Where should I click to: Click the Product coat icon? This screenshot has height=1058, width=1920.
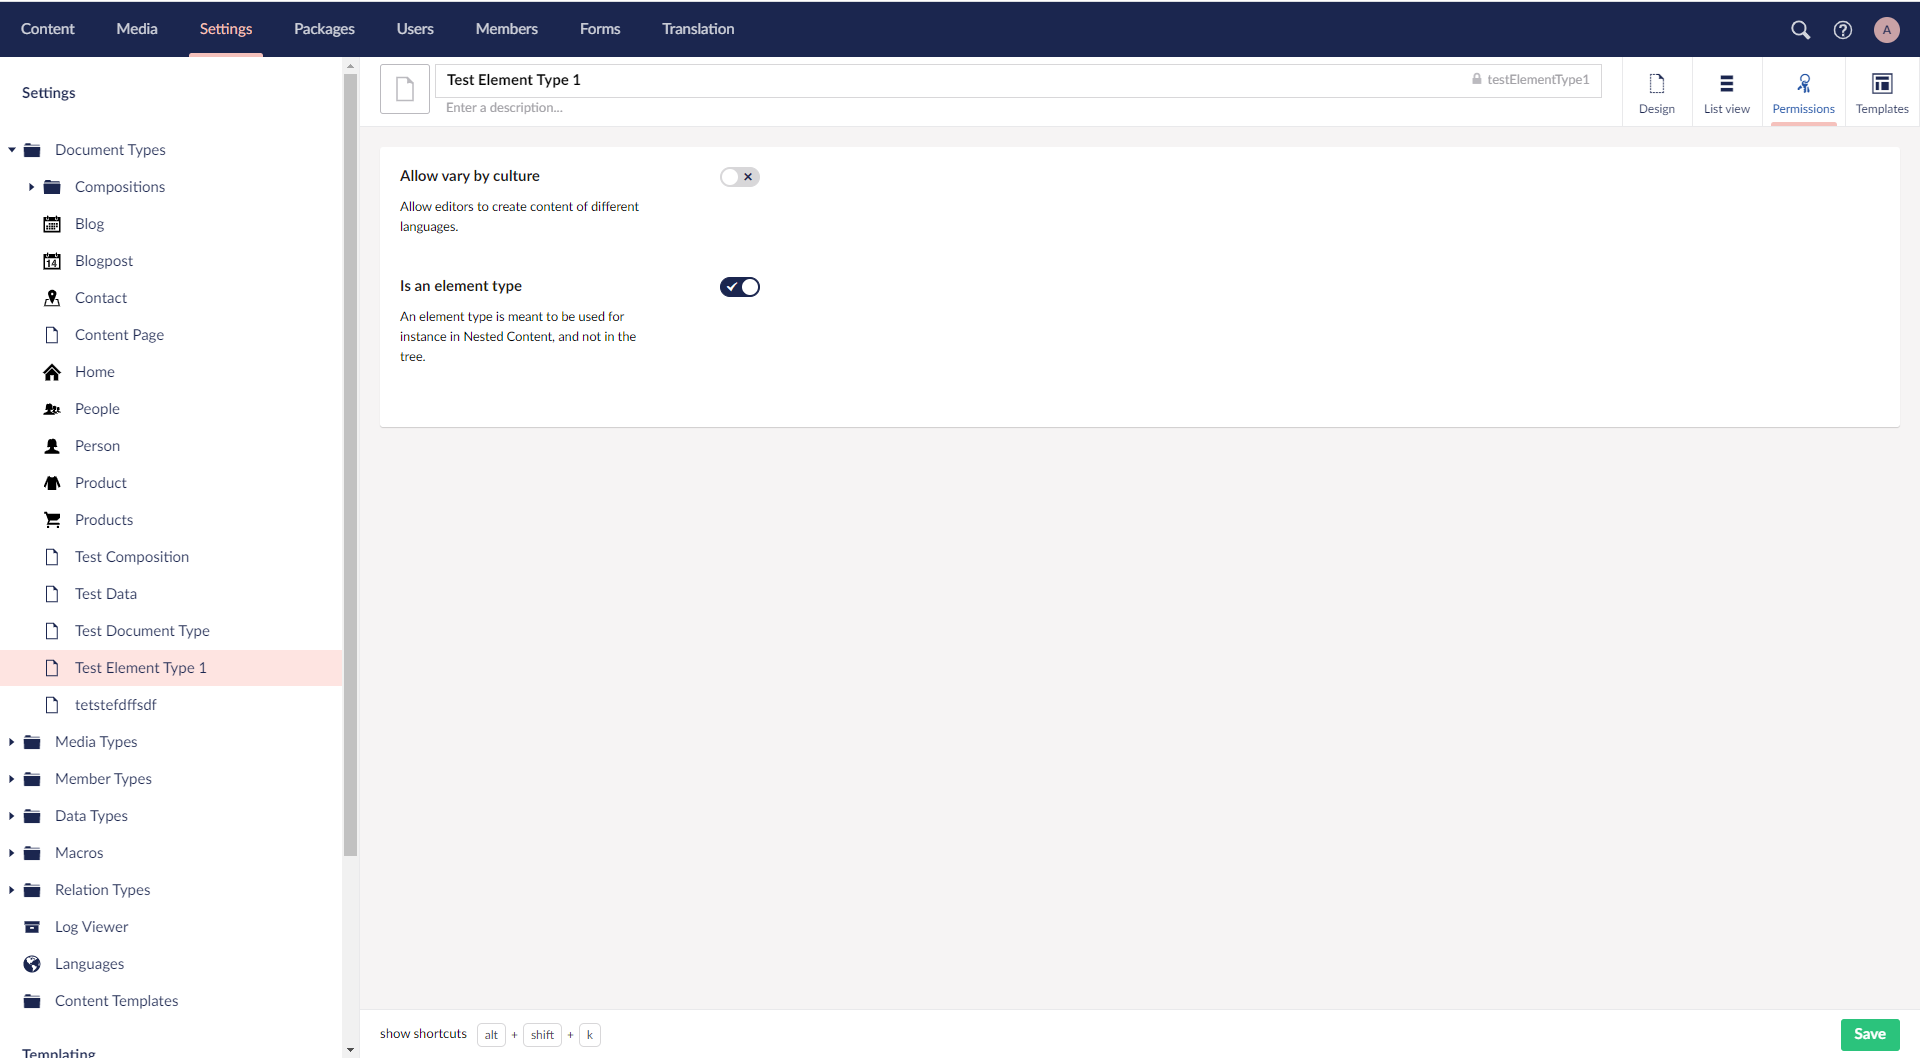(52, 483)
